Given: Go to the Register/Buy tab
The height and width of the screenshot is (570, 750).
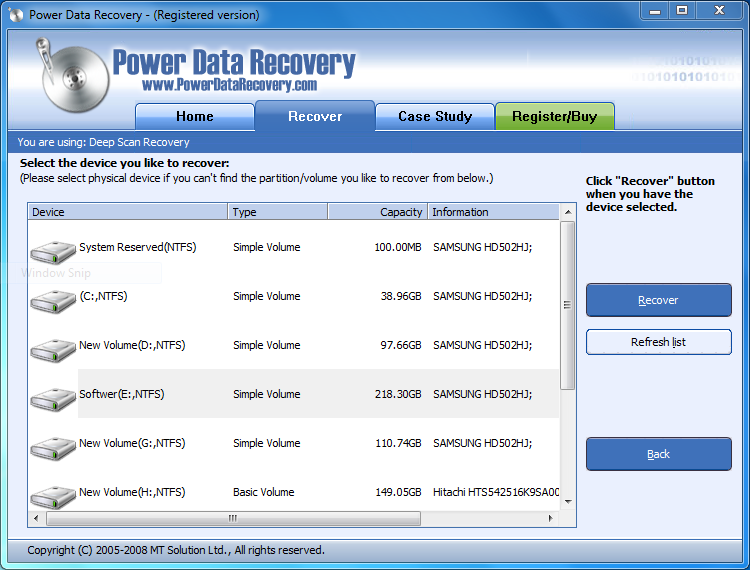Looking at the screenshot, I should tap(555, 116).
